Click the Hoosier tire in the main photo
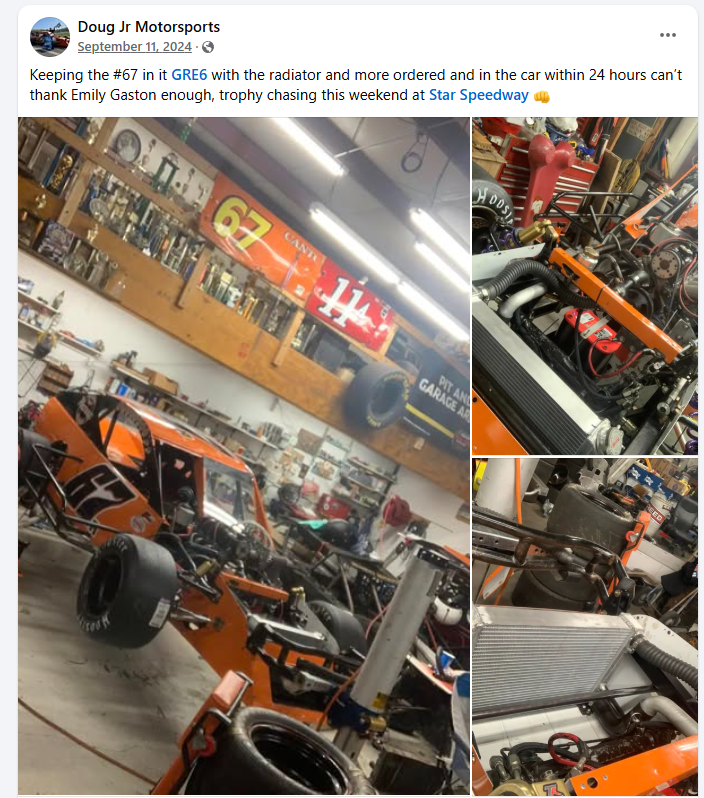This screenshot has width=704, height=798. pyautogui.click(x=125, y=589)
